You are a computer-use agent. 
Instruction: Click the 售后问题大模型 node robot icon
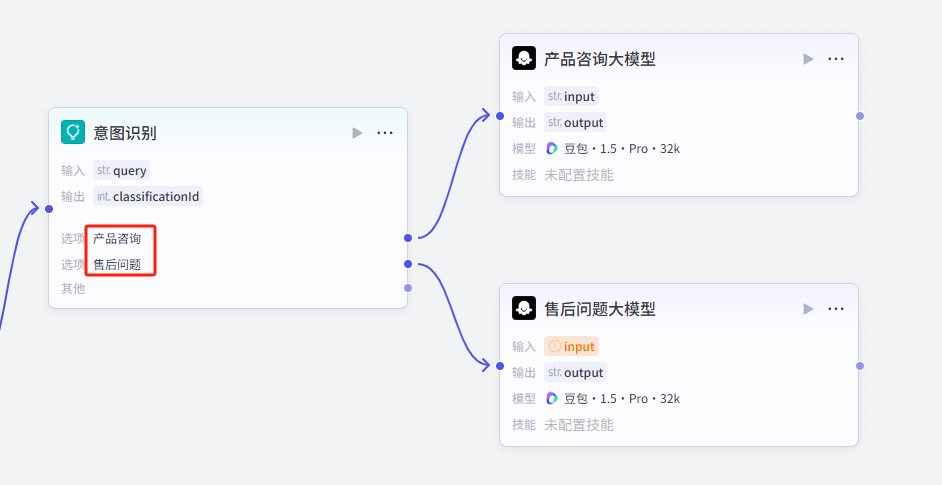point(523,309)
